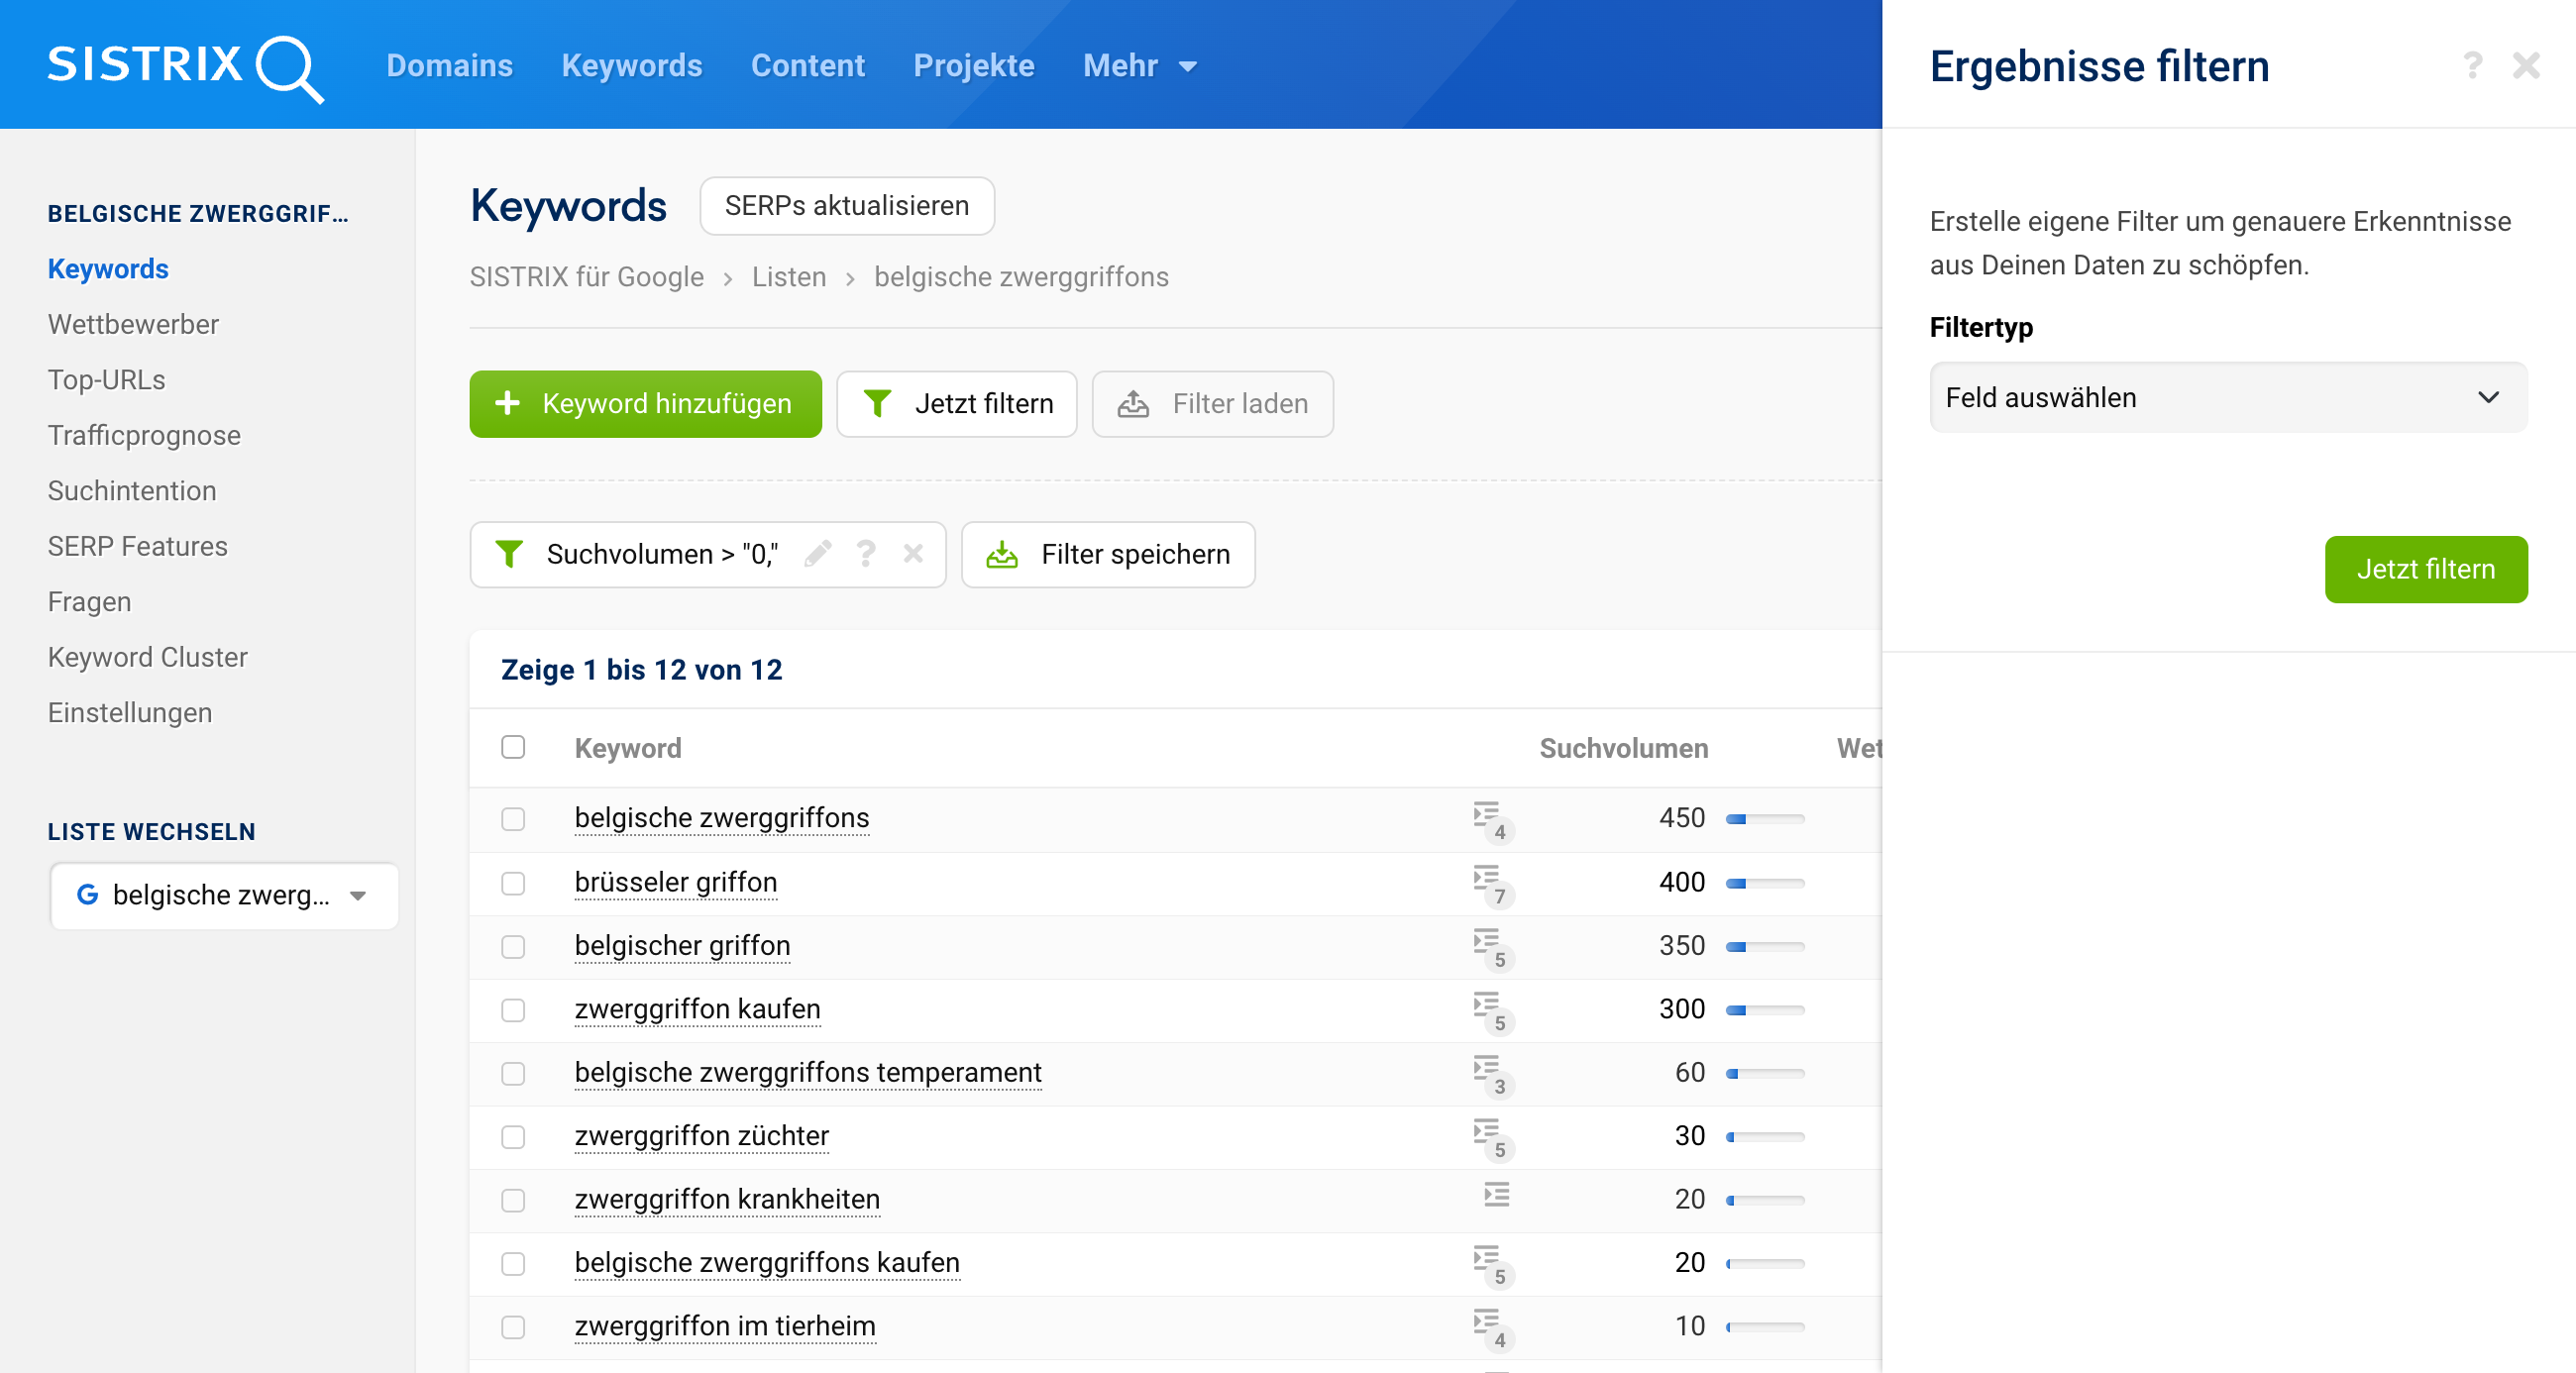Open the Feld auswählen filter type dropdown
This screenshot has width=2576, height=1373.
click(x=2228, y=397)
